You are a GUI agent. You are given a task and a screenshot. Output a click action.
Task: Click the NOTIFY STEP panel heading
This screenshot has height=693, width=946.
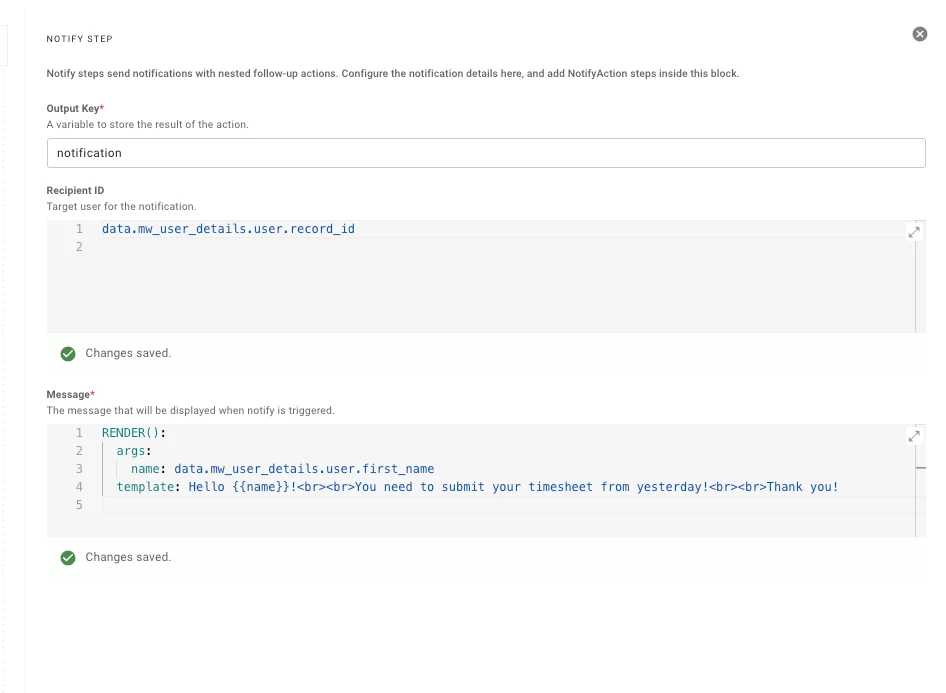(x=80, y=39)
